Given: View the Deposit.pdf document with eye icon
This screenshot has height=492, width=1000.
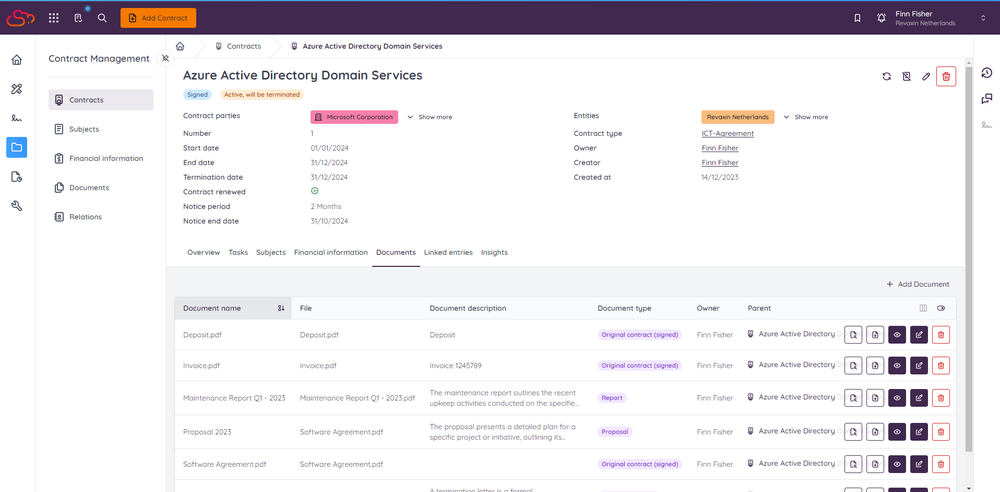Looking at the screenshot, I should 897,334.
